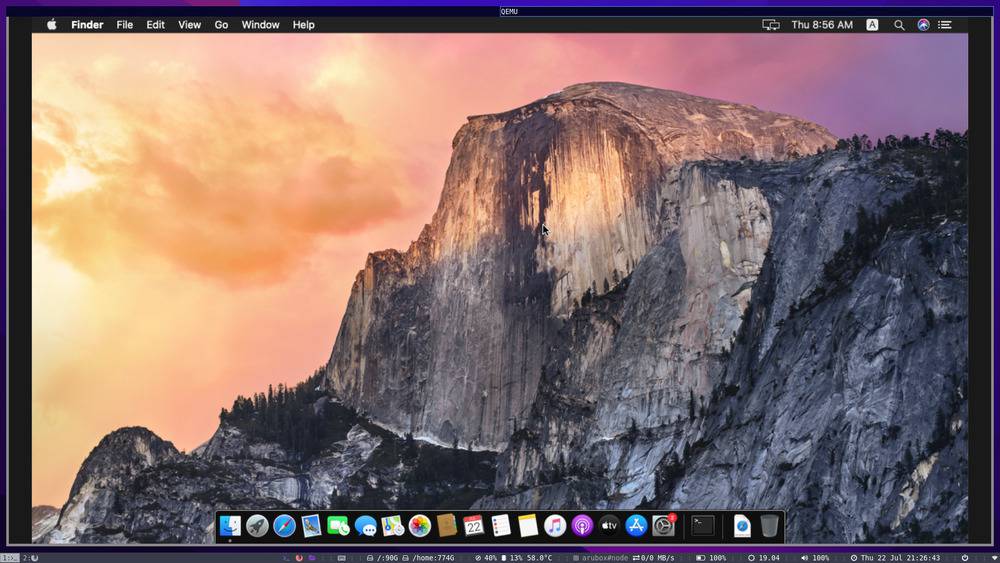Open Spotlight search magnifier

(899, 25)
